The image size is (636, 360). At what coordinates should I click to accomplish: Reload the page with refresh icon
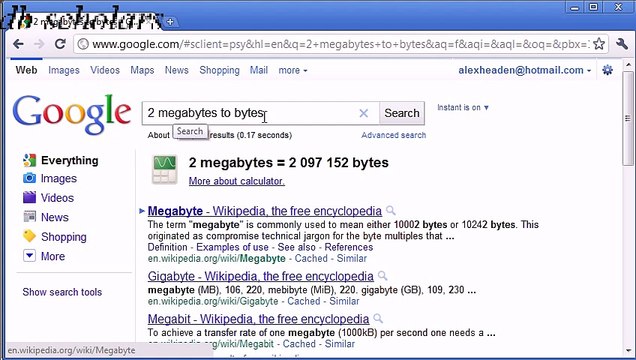pos(60,44)
